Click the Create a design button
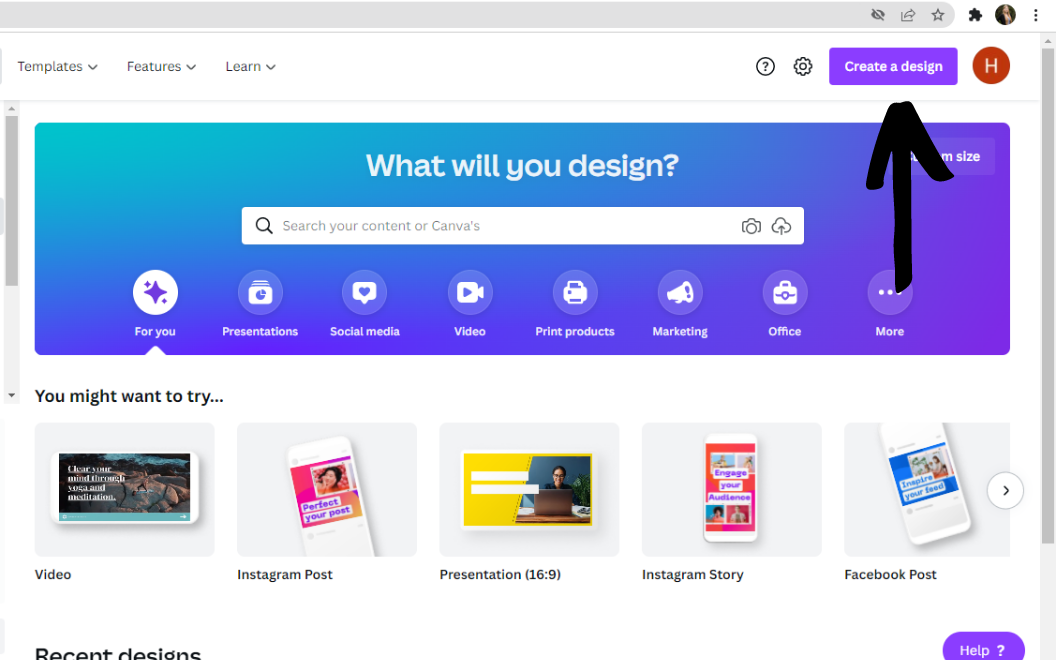Viewport: 1056px width, 660px height. 893,67
